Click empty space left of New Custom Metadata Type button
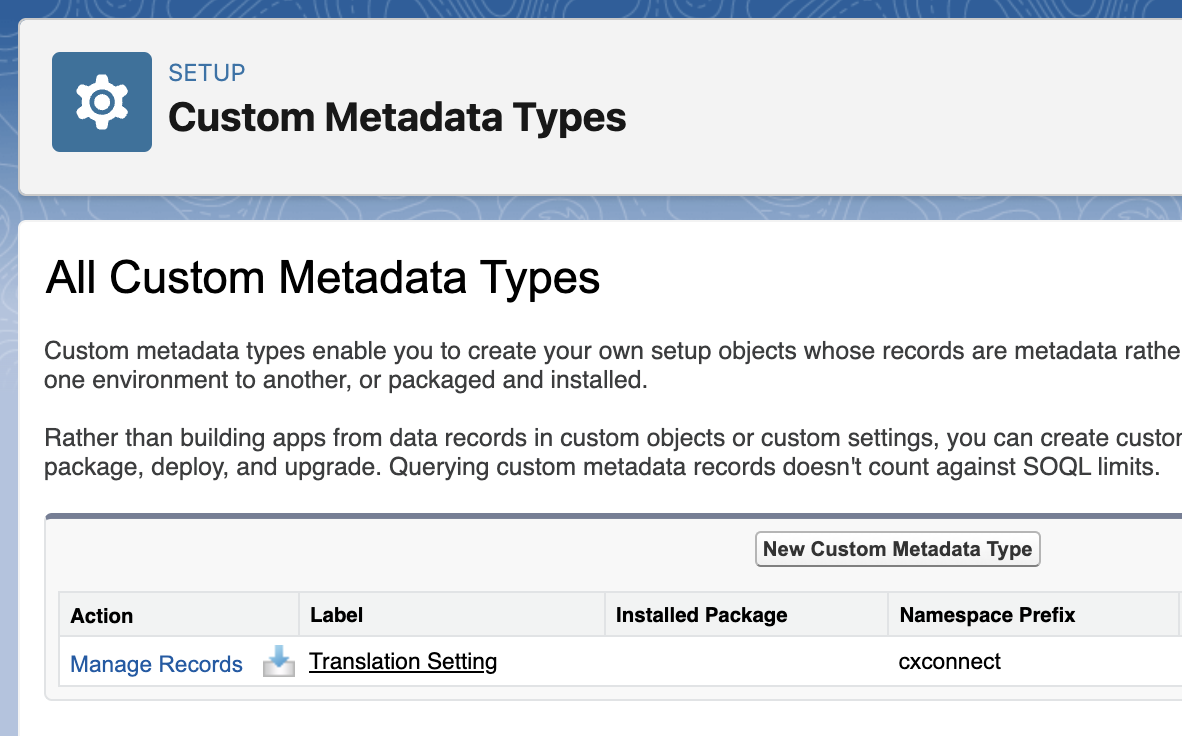The height and width of the screenshot is (736, 1182). 400,549
